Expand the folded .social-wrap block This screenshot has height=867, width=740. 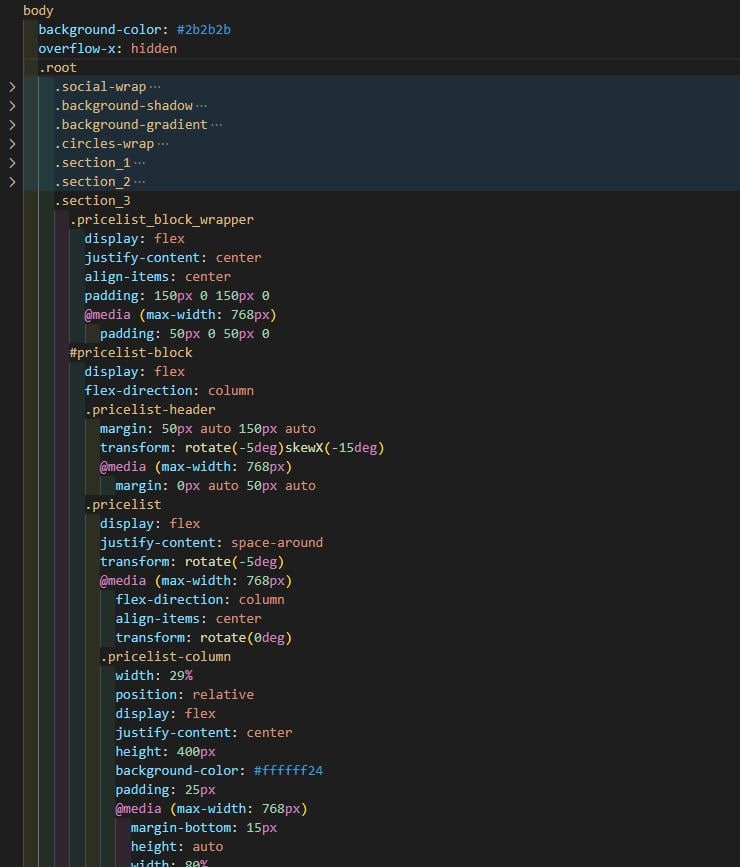[12, 87]
